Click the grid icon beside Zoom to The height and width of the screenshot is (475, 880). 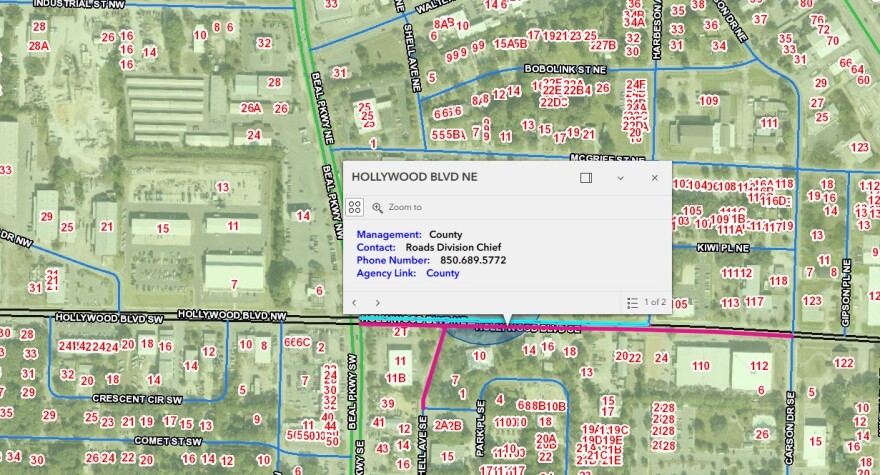[354, 207]
